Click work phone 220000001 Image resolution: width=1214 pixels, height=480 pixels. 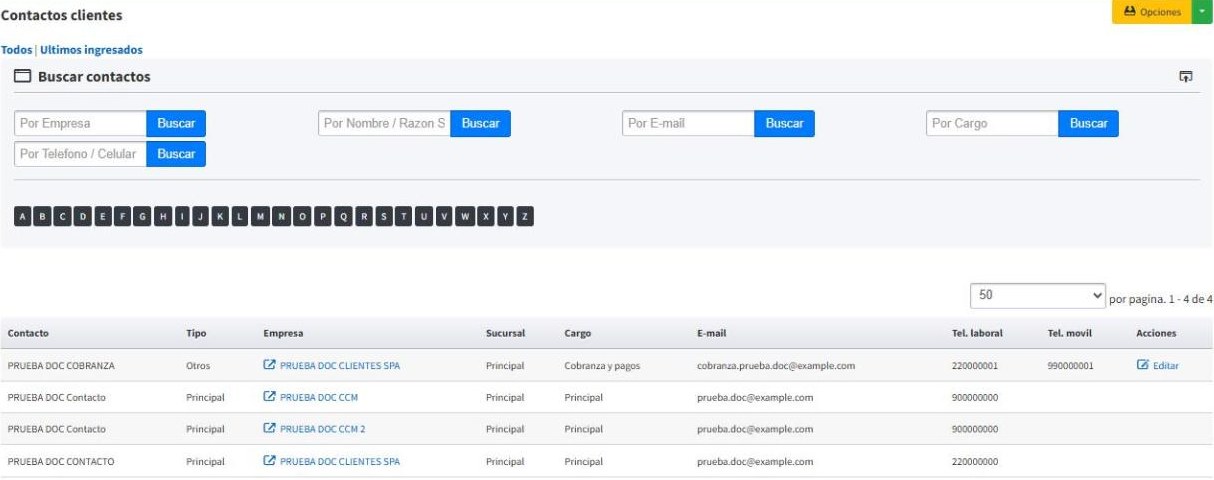[975, 366]
